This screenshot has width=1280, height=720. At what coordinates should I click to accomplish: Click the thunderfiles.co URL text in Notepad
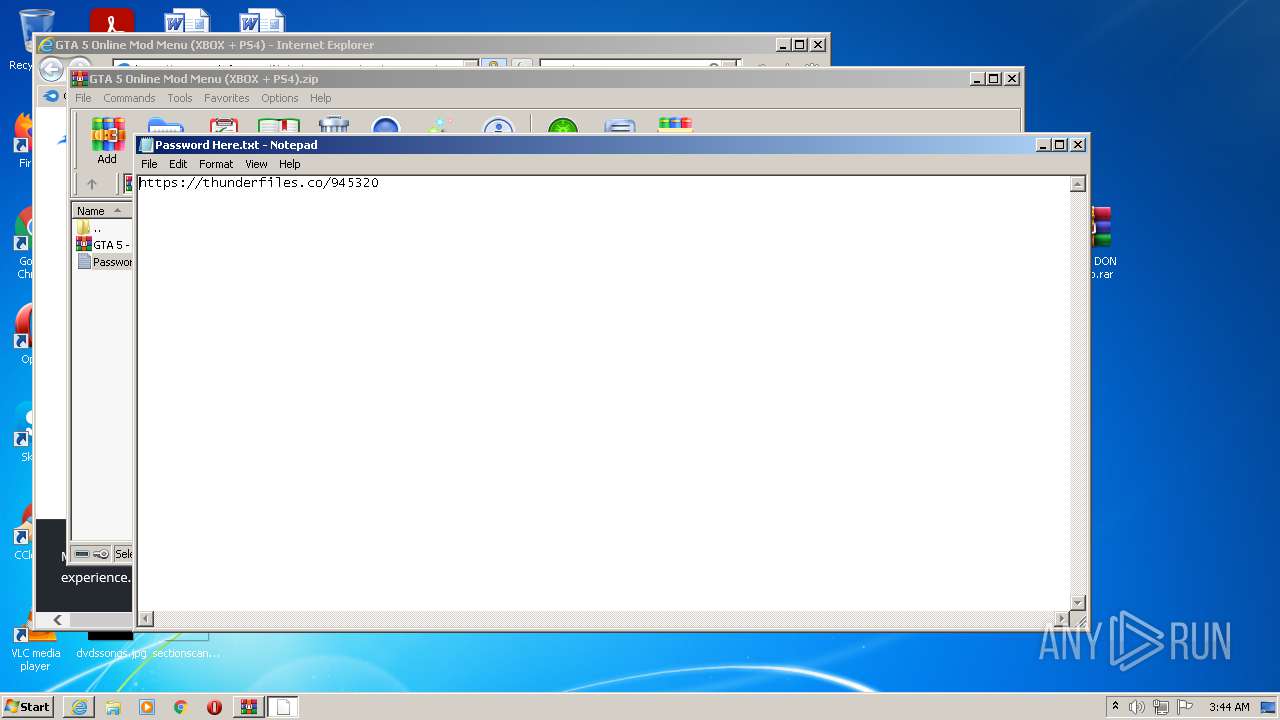coord(259,183)
